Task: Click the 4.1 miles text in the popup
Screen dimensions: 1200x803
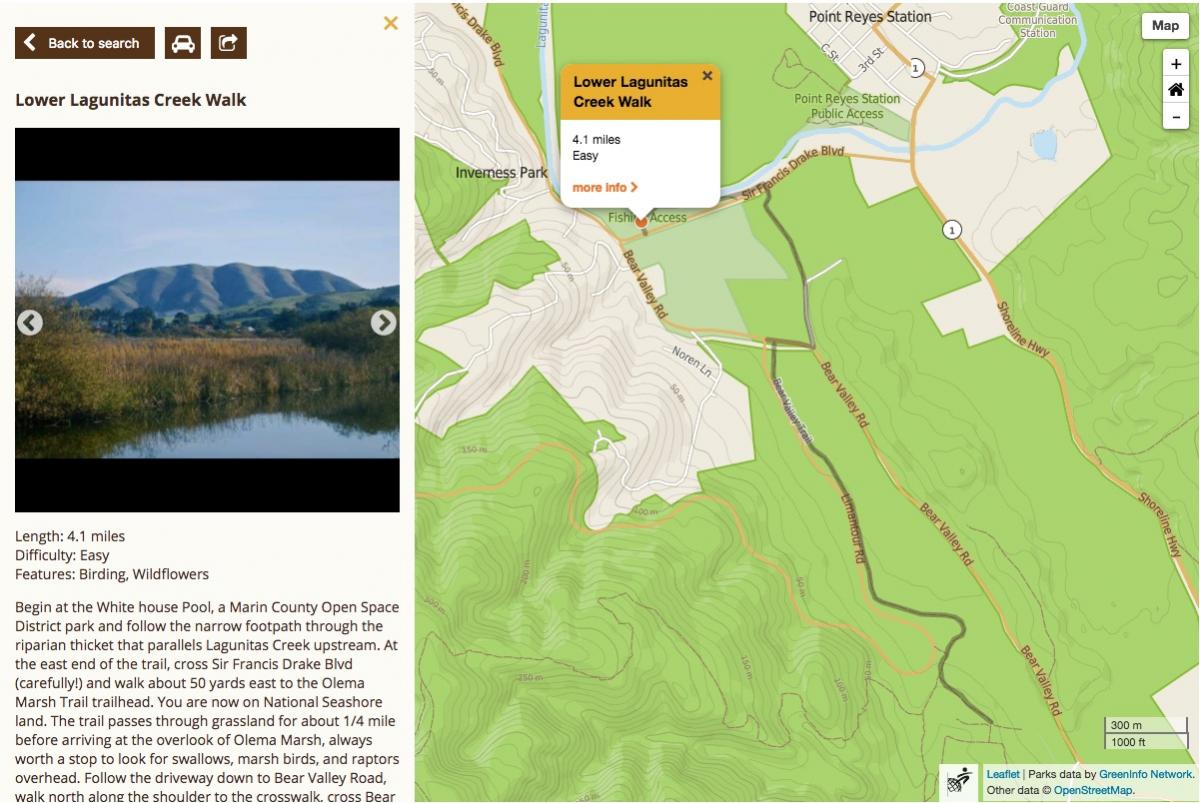Action: [596, 139]
